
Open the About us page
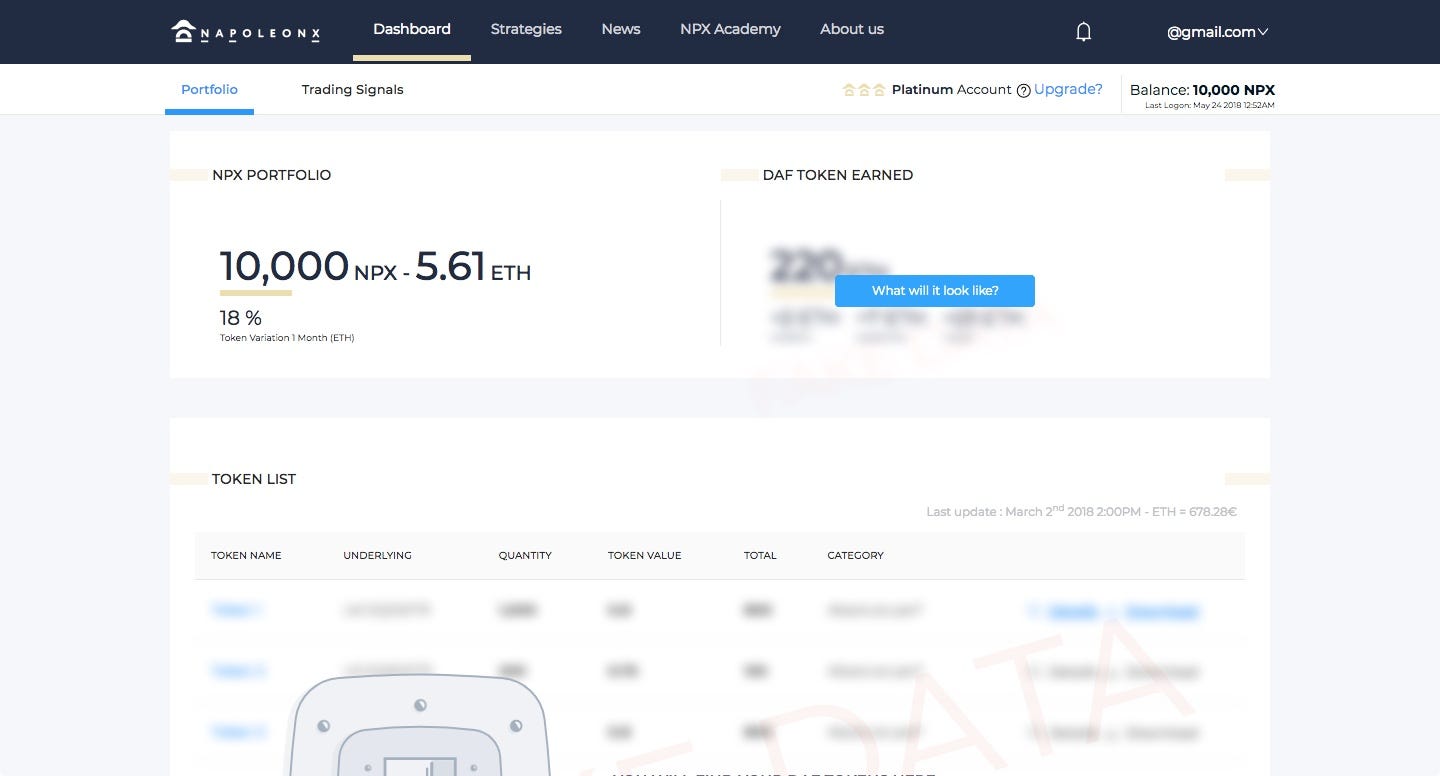tap(852, 29)
